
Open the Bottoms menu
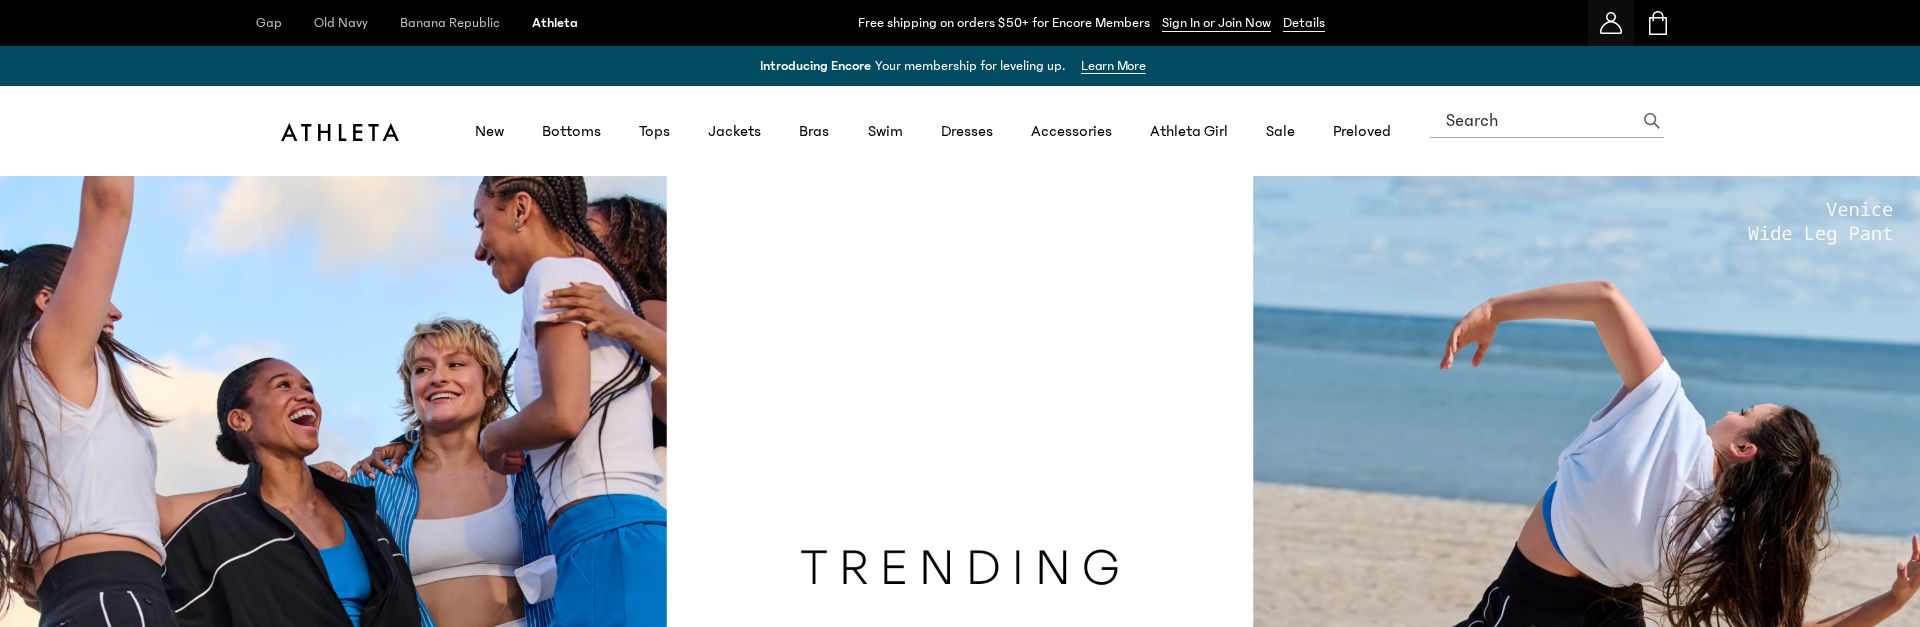571,131
